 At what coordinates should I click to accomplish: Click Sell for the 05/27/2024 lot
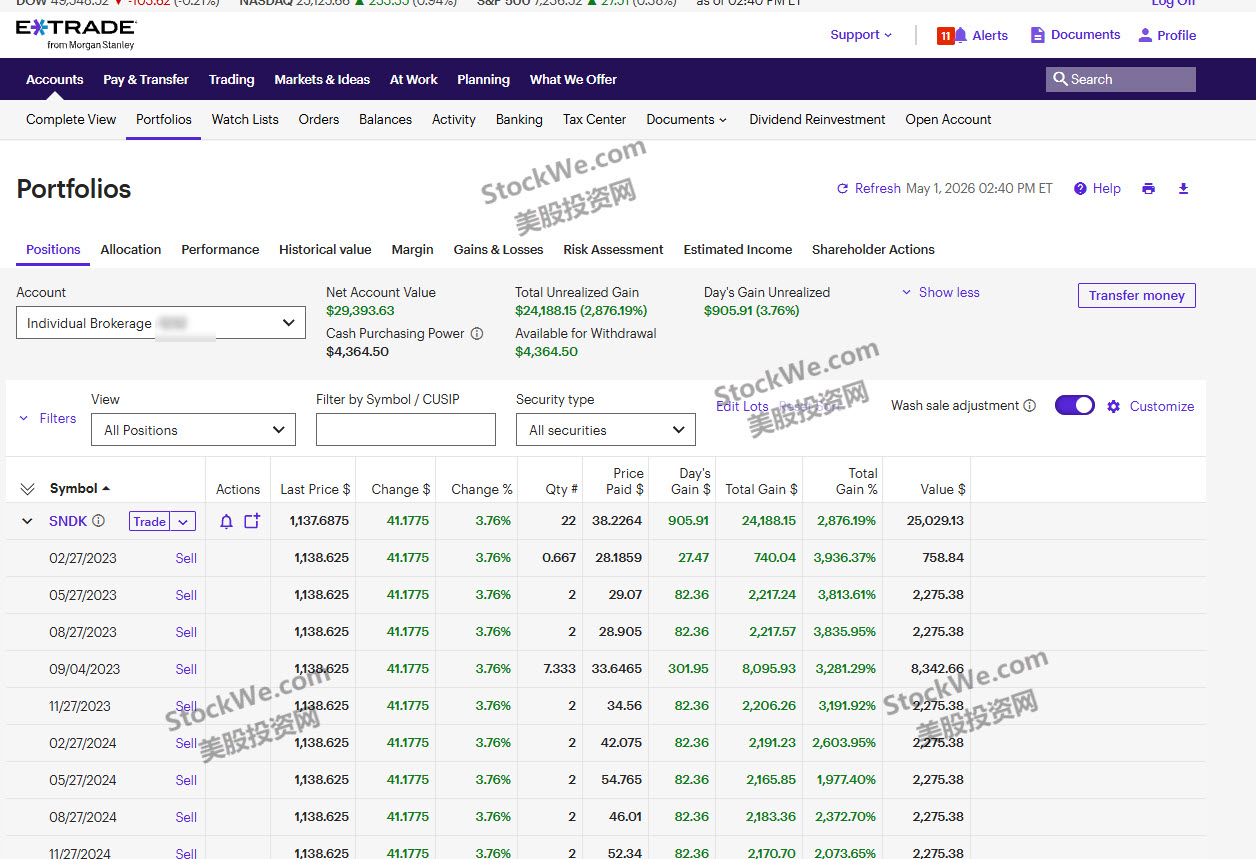[x=186, y=780]
